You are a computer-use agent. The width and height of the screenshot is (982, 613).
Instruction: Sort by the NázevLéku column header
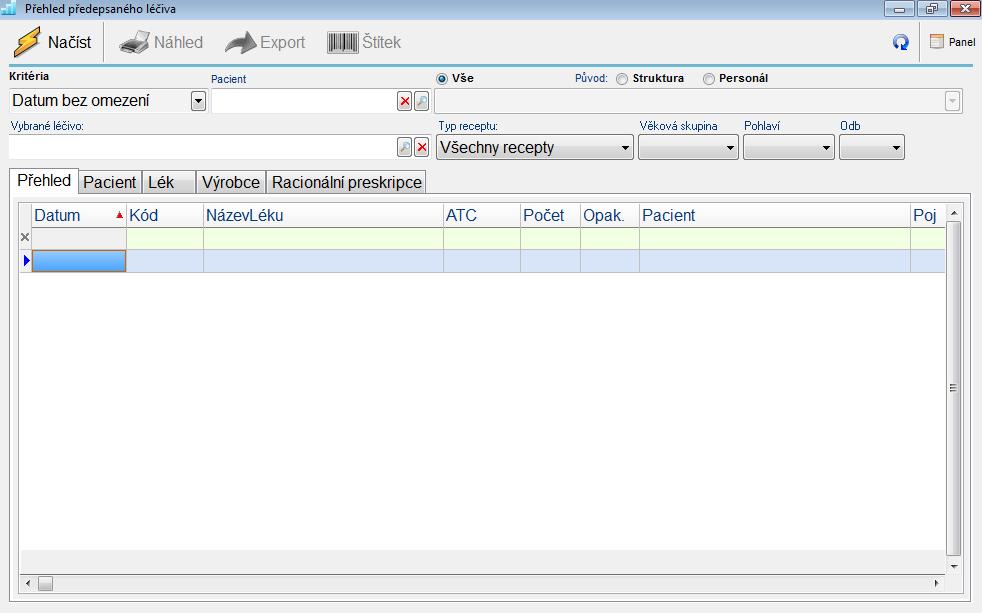[323, 215]
